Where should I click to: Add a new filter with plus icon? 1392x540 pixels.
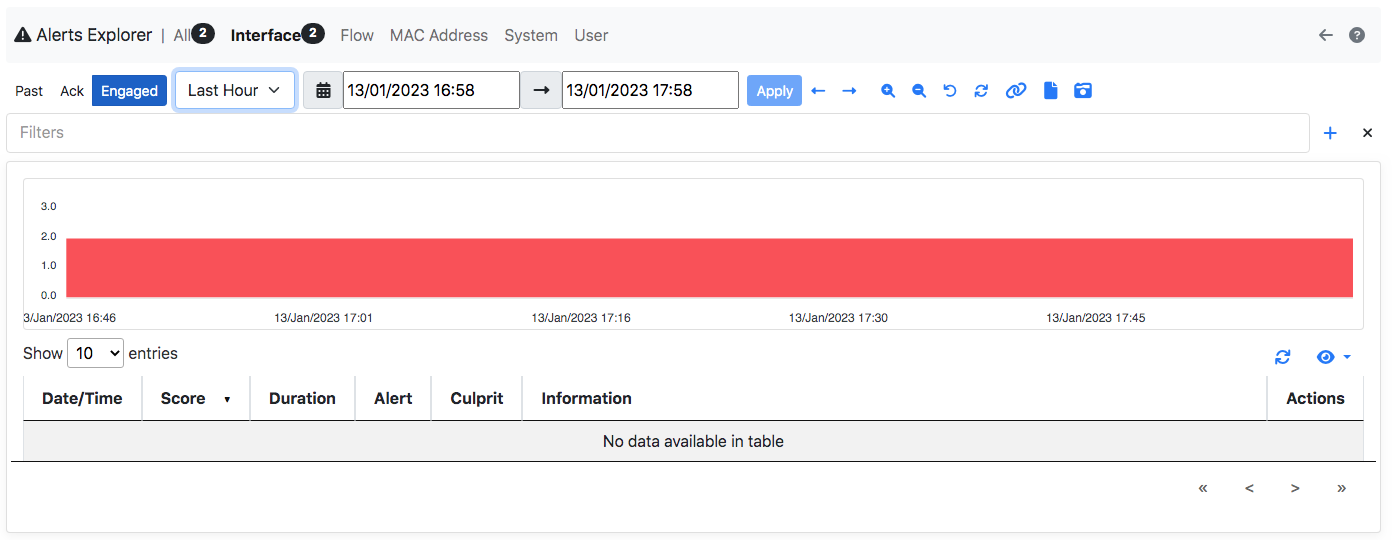coord(1330,133)
